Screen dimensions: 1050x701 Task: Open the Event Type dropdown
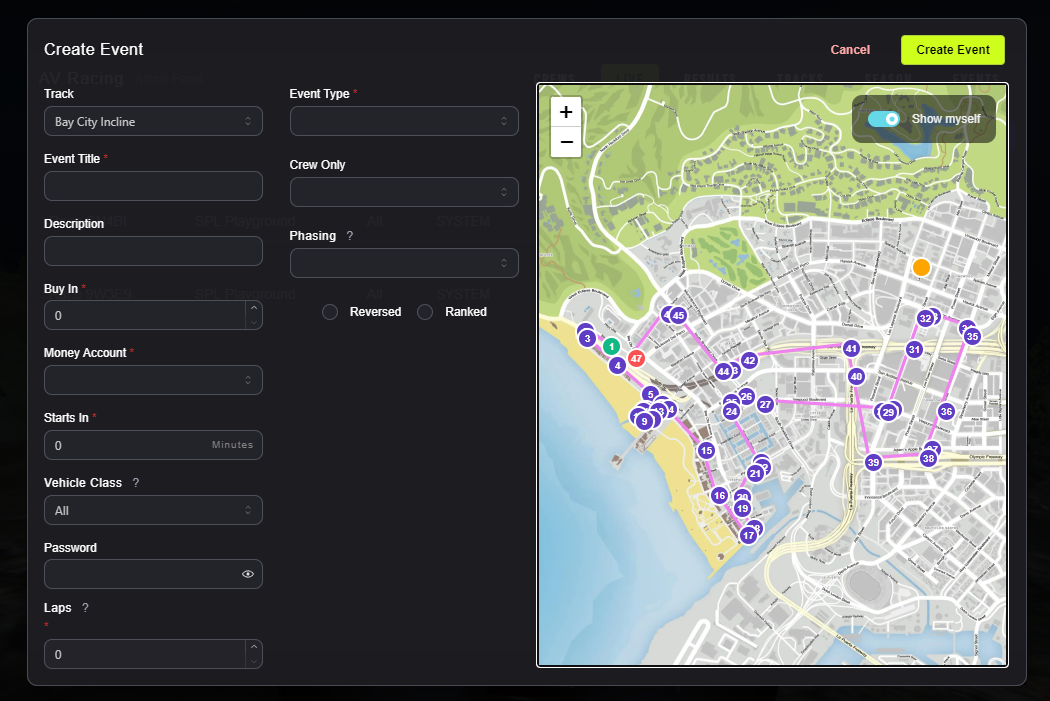404,121
